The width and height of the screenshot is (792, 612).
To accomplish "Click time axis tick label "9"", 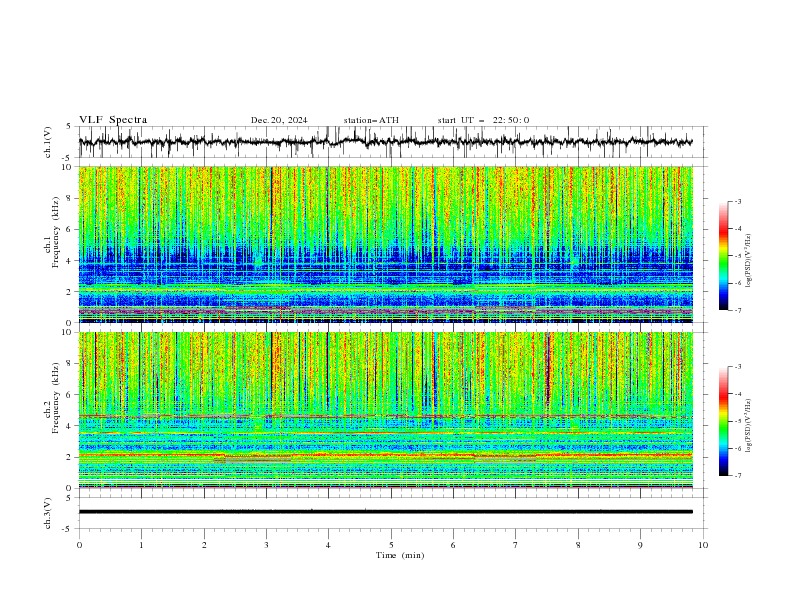I will click(640, 545).
